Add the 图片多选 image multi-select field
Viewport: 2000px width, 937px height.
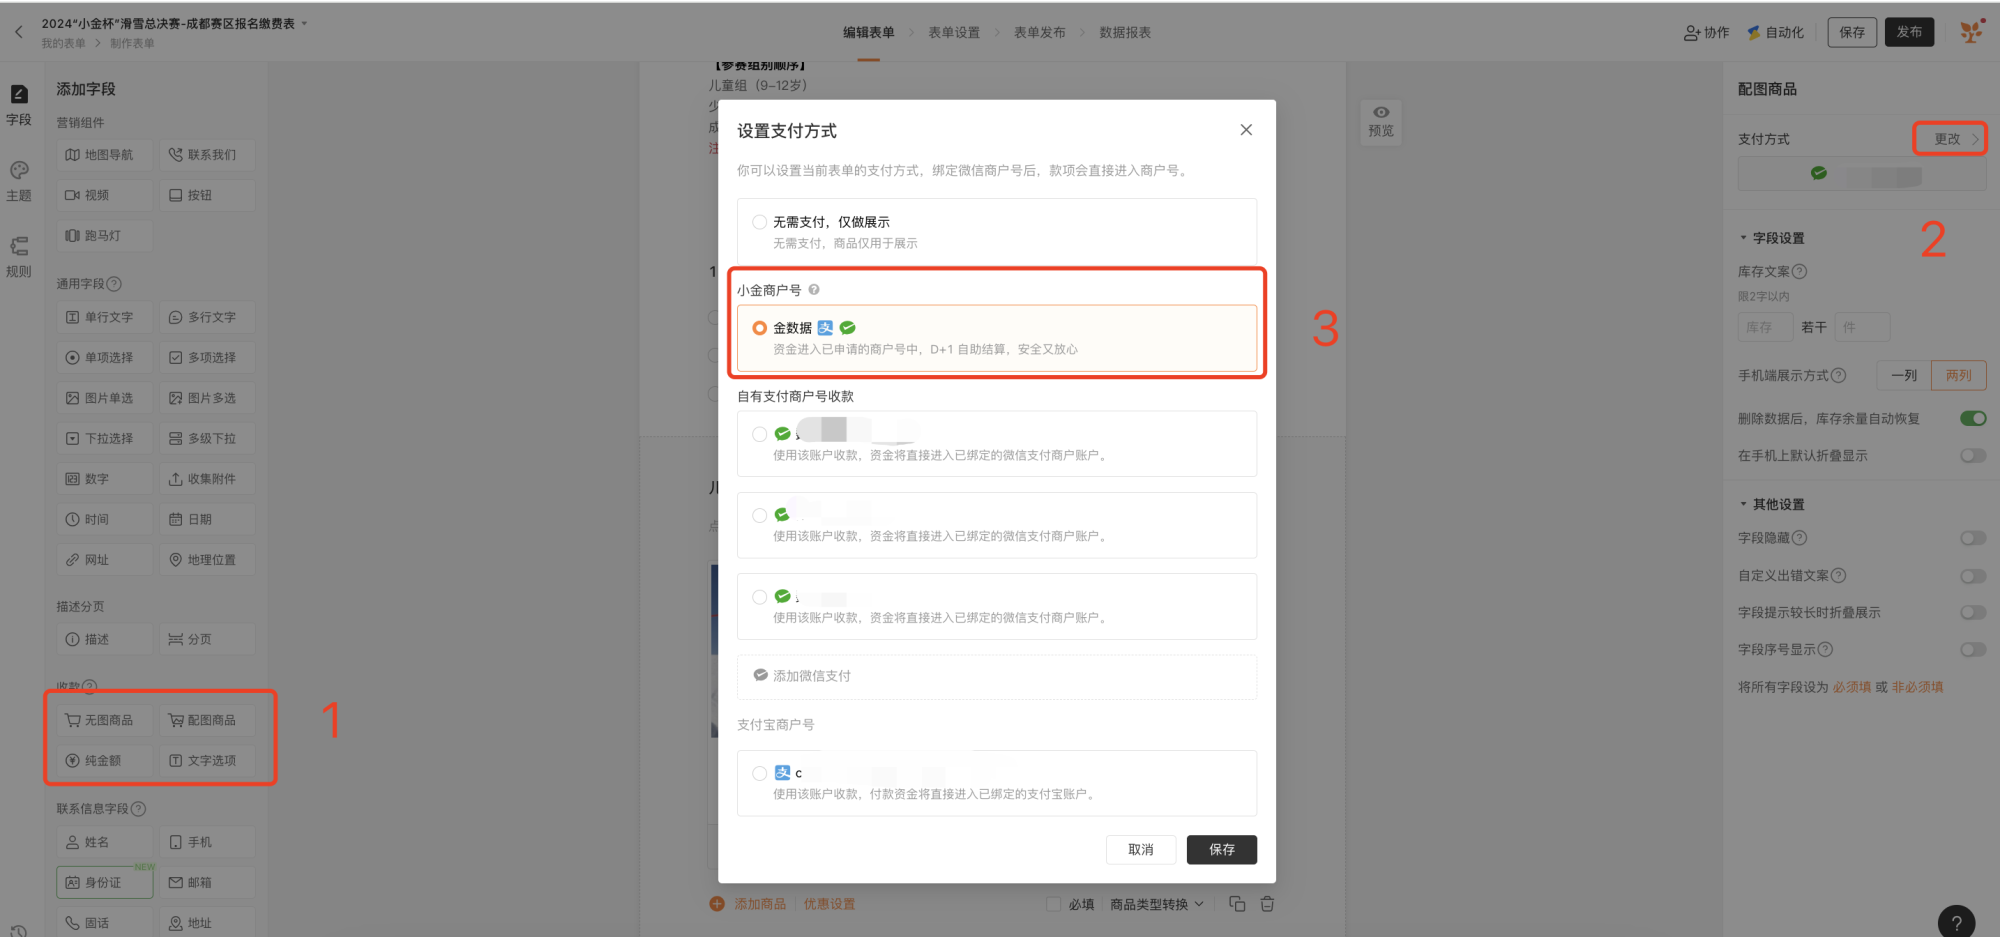coord(207,398)
